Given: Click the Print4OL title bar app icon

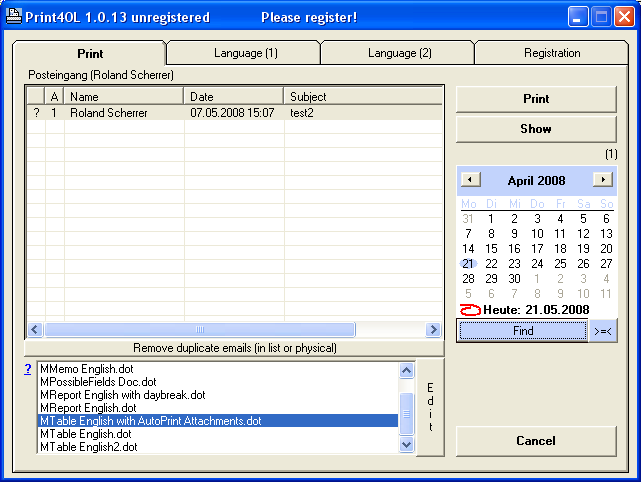Looking at the screenshot, I should coord(14,16).
